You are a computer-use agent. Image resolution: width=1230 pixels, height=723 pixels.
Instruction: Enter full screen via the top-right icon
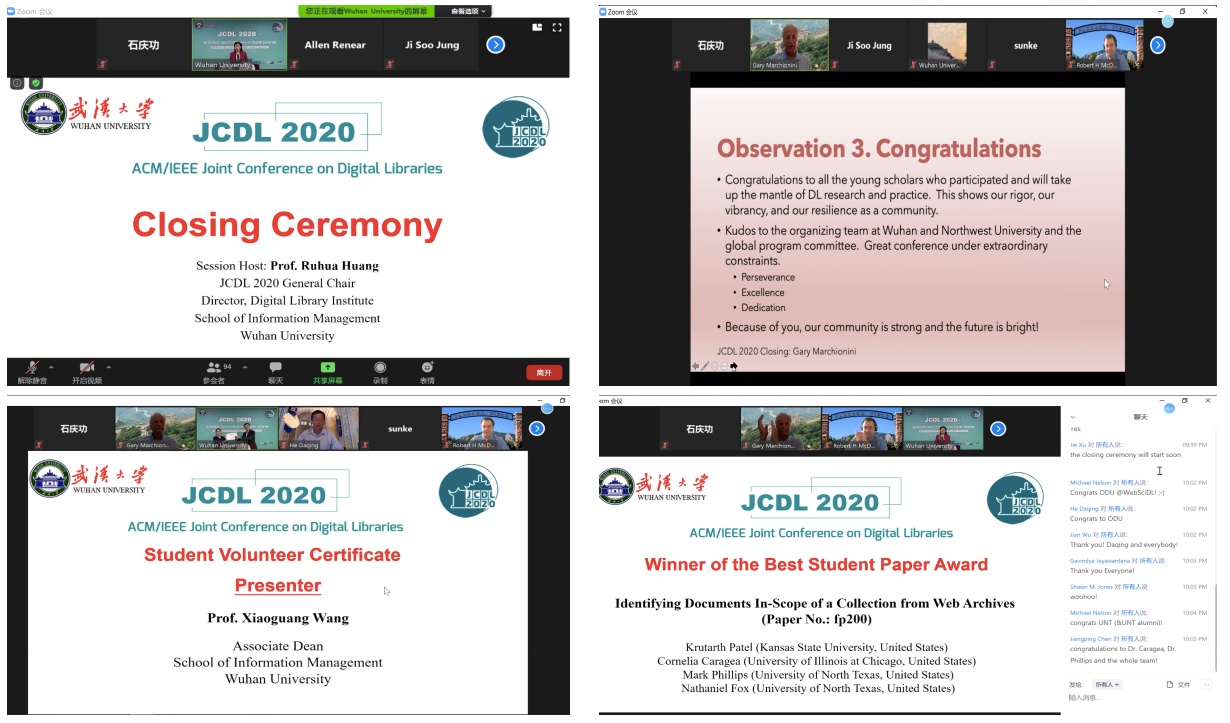557,28
